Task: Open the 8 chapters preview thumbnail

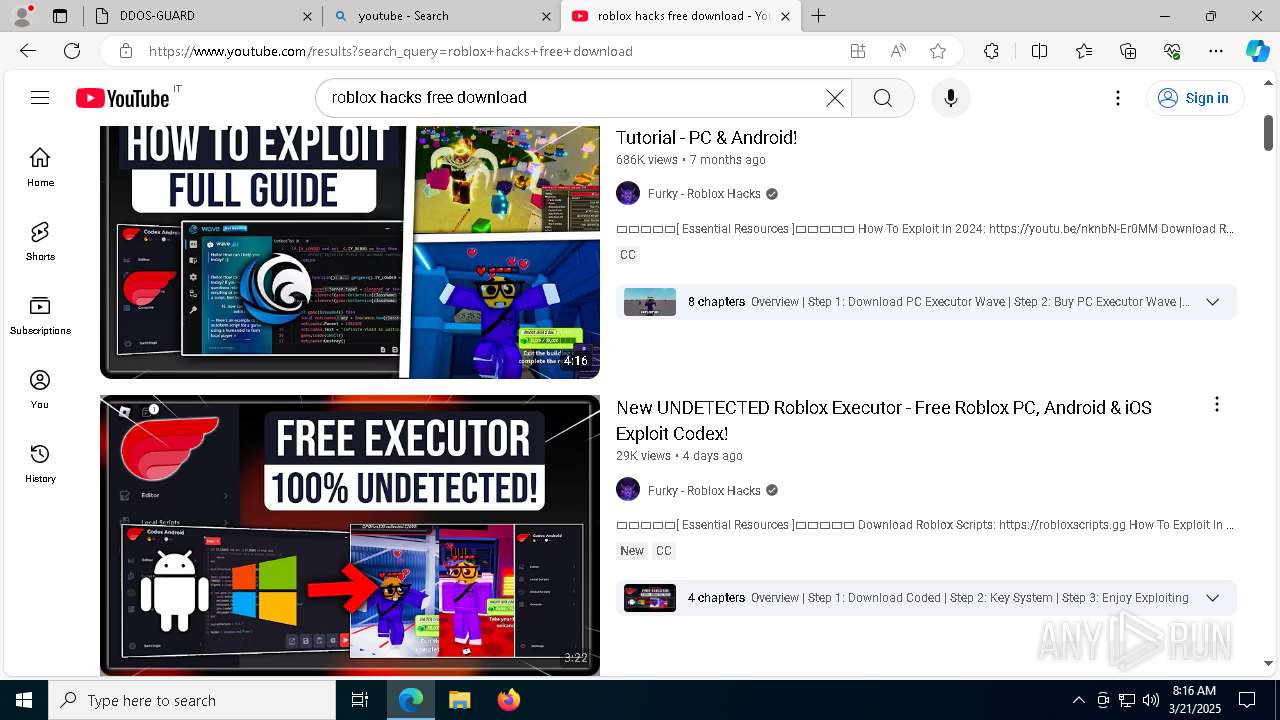Action: click(650, 302)
